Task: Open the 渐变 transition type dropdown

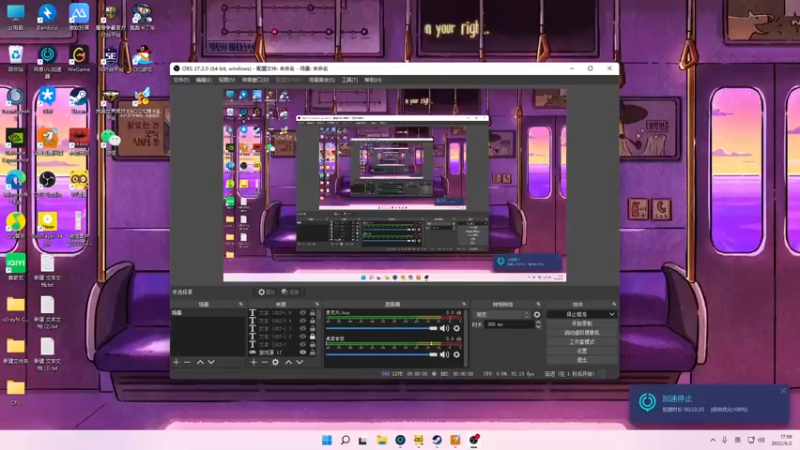Action: click(502, 315)
